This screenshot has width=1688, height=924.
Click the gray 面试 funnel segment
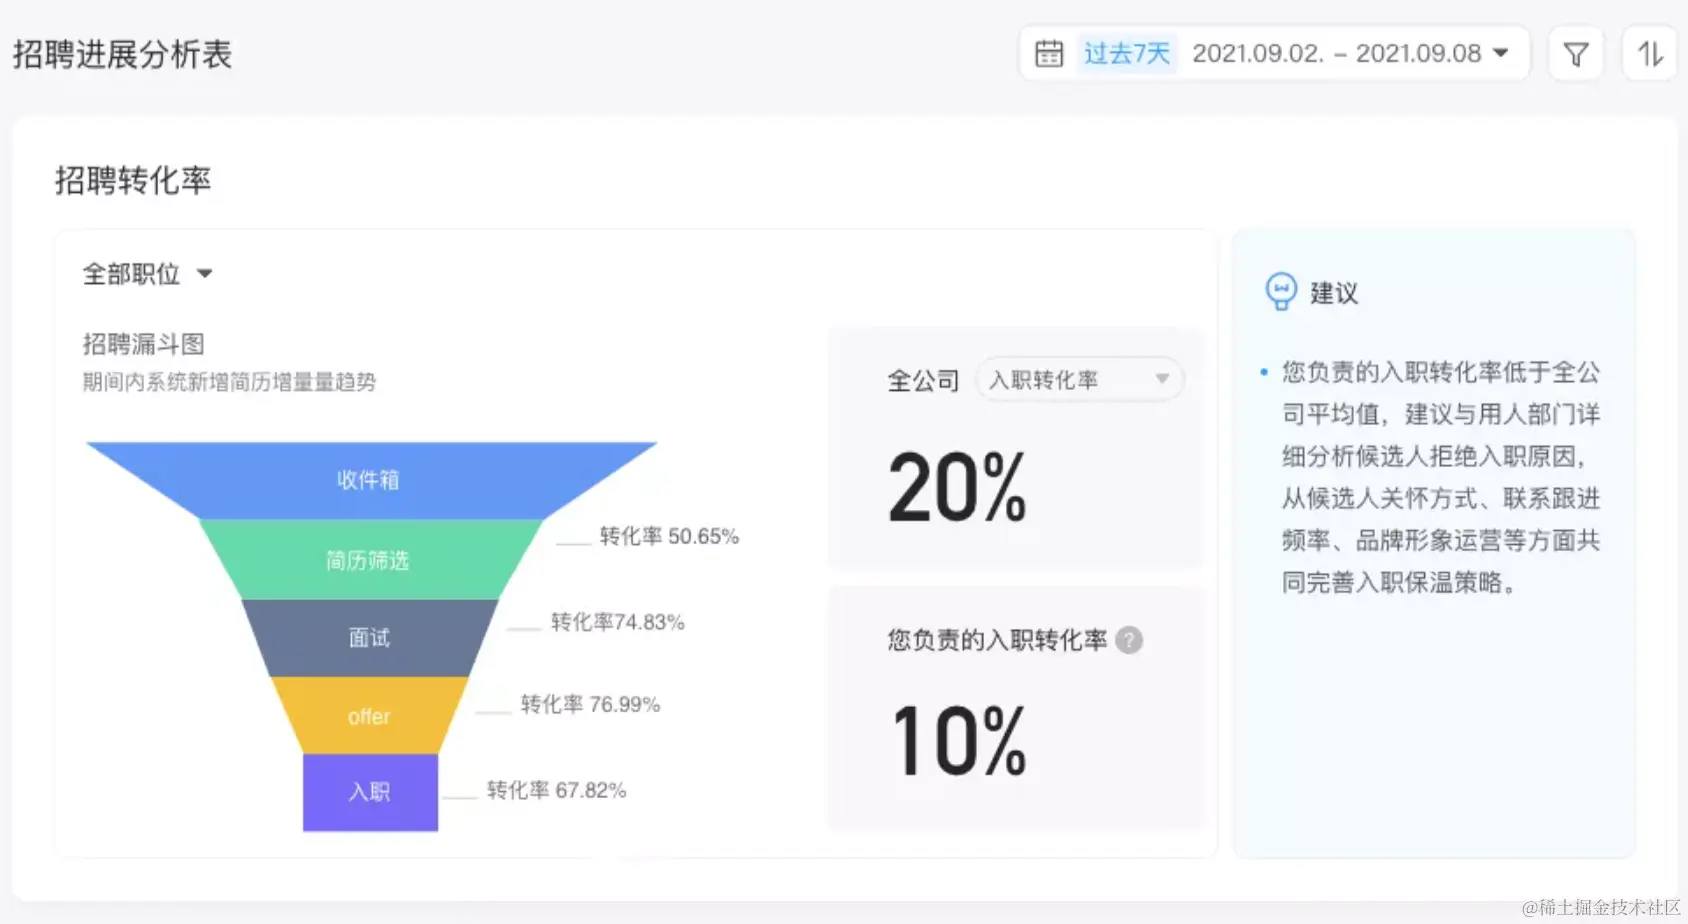pos(368,637)
